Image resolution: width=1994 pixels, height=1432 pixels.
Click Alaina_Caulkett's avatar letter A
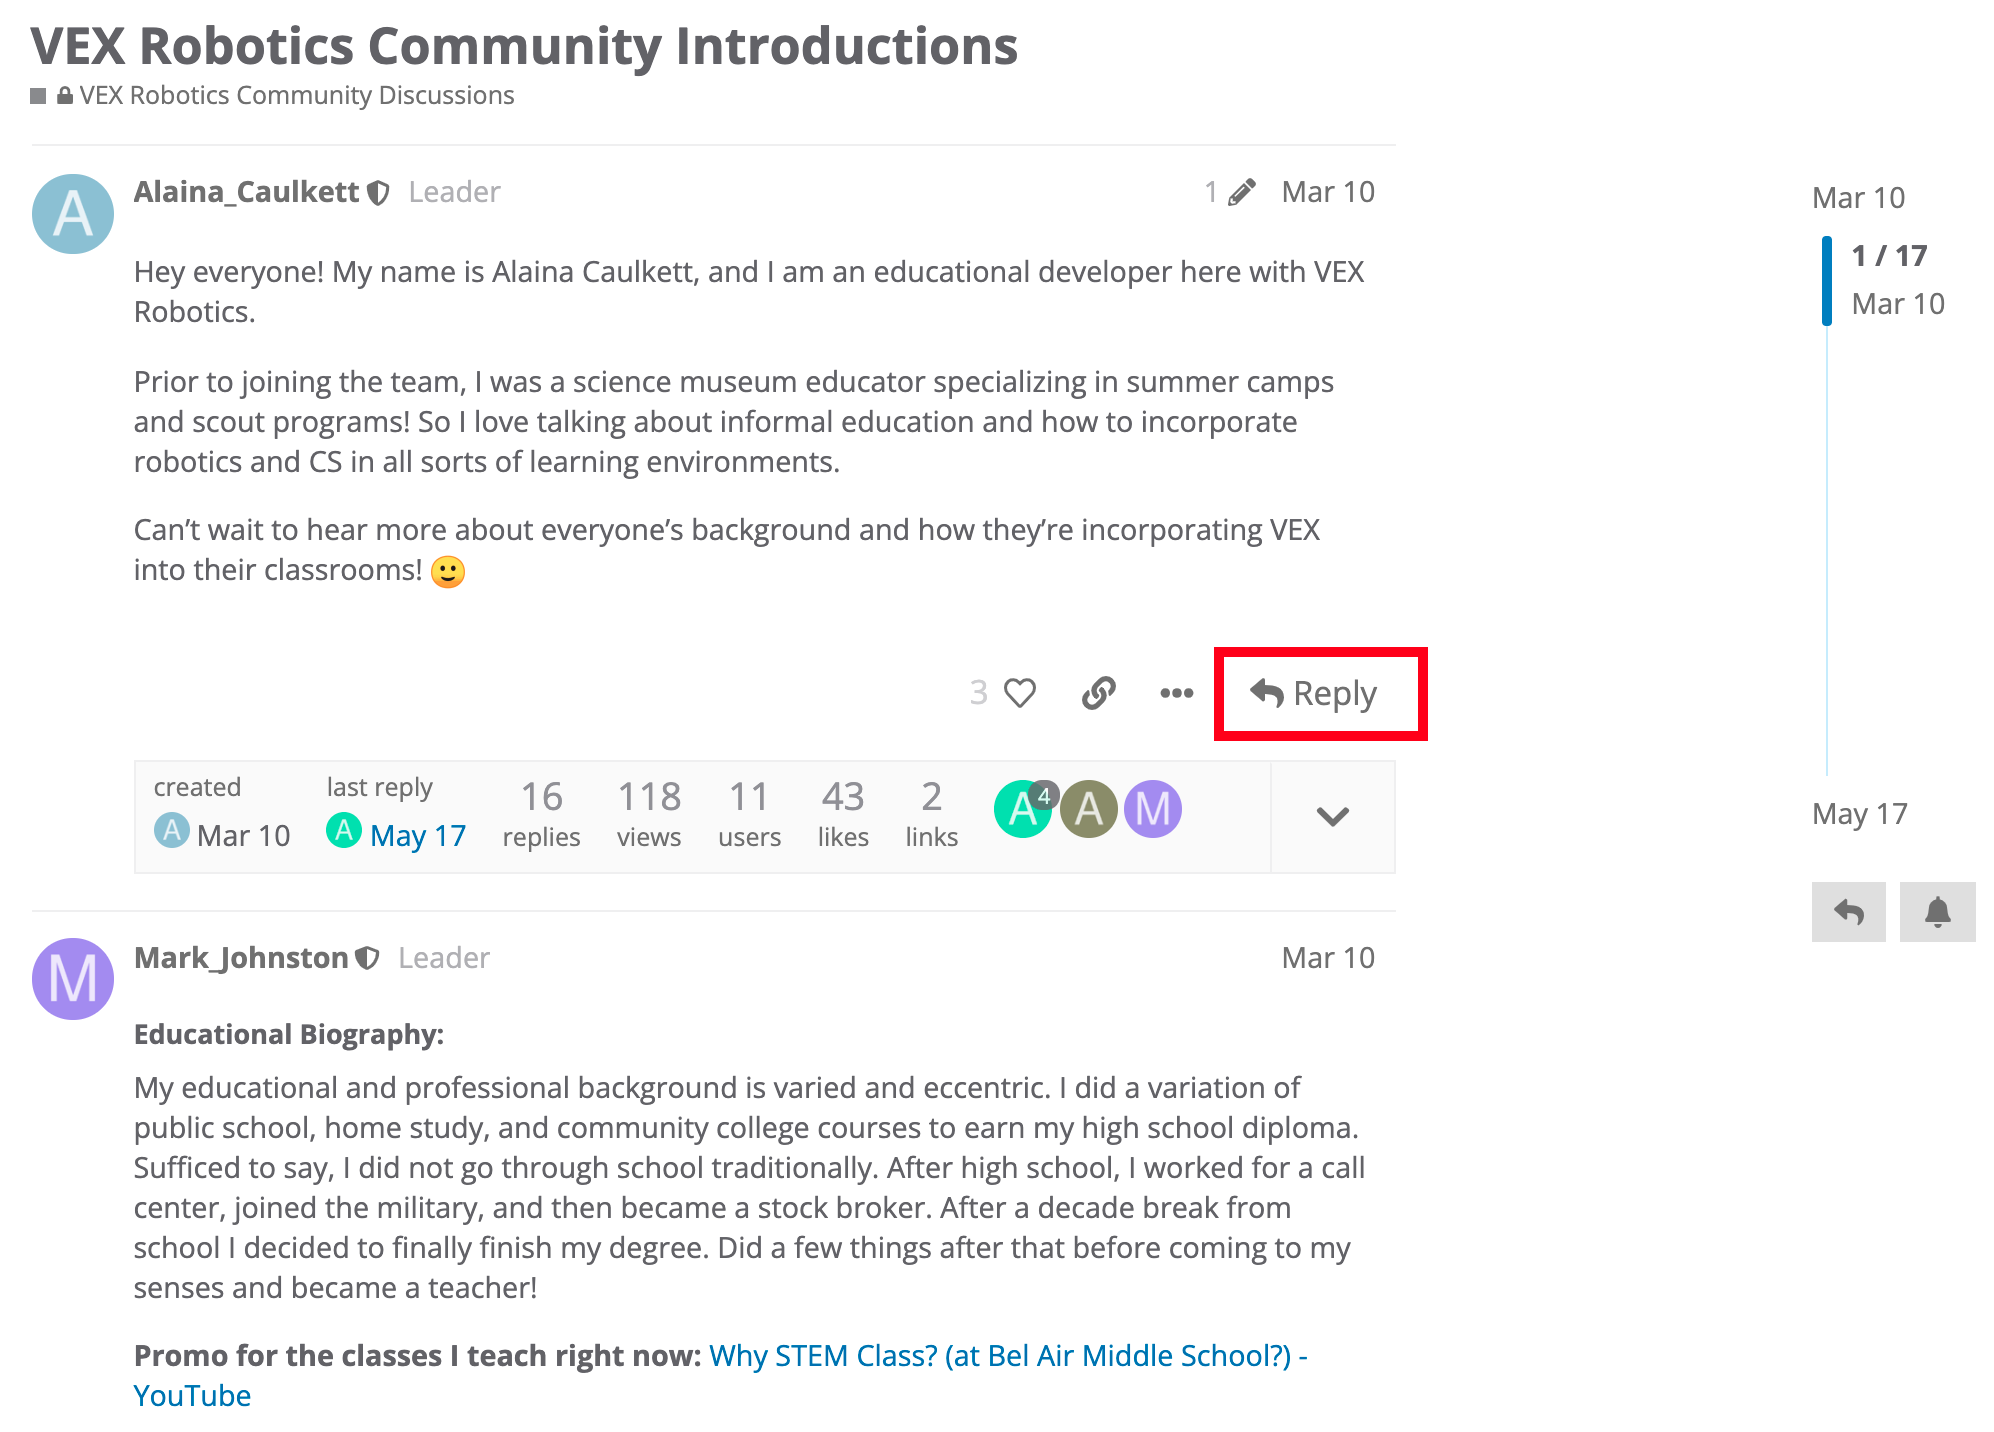72,212
